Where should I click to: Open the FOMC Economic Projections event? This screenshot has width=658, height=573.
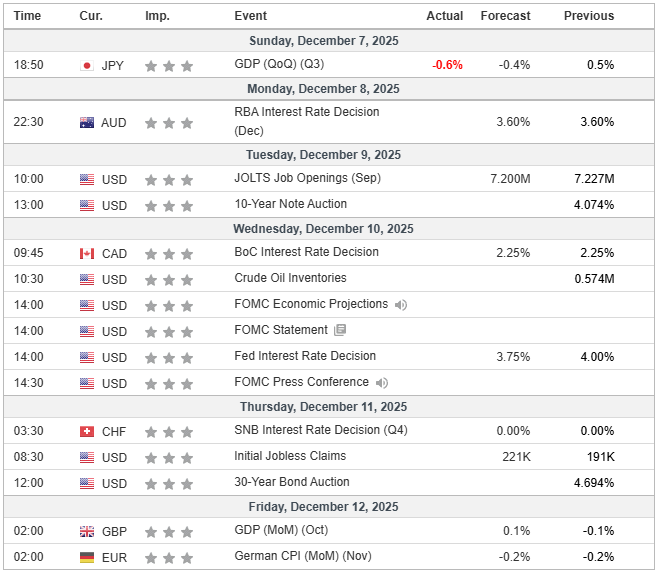point(311,304)
